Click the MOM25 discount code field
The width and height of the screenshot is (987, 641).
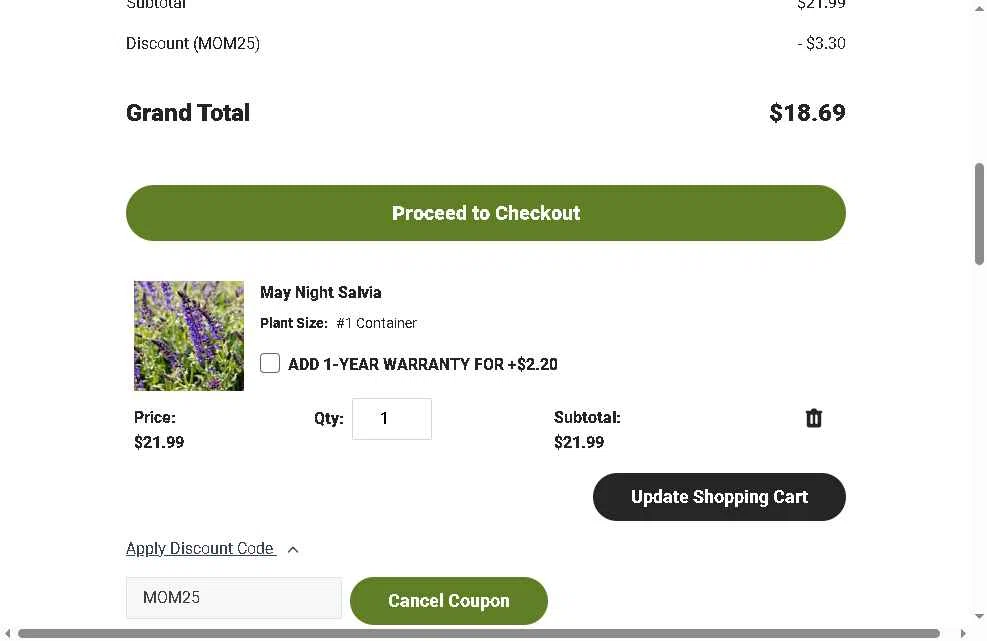click(234, 598)
